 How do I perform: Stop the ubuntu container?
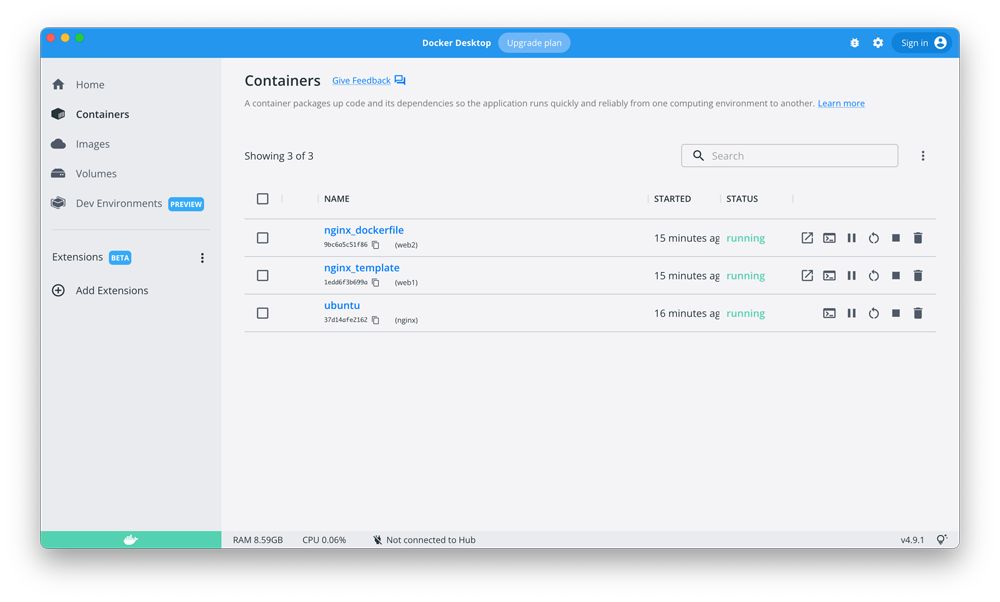(x=896, y=313)
